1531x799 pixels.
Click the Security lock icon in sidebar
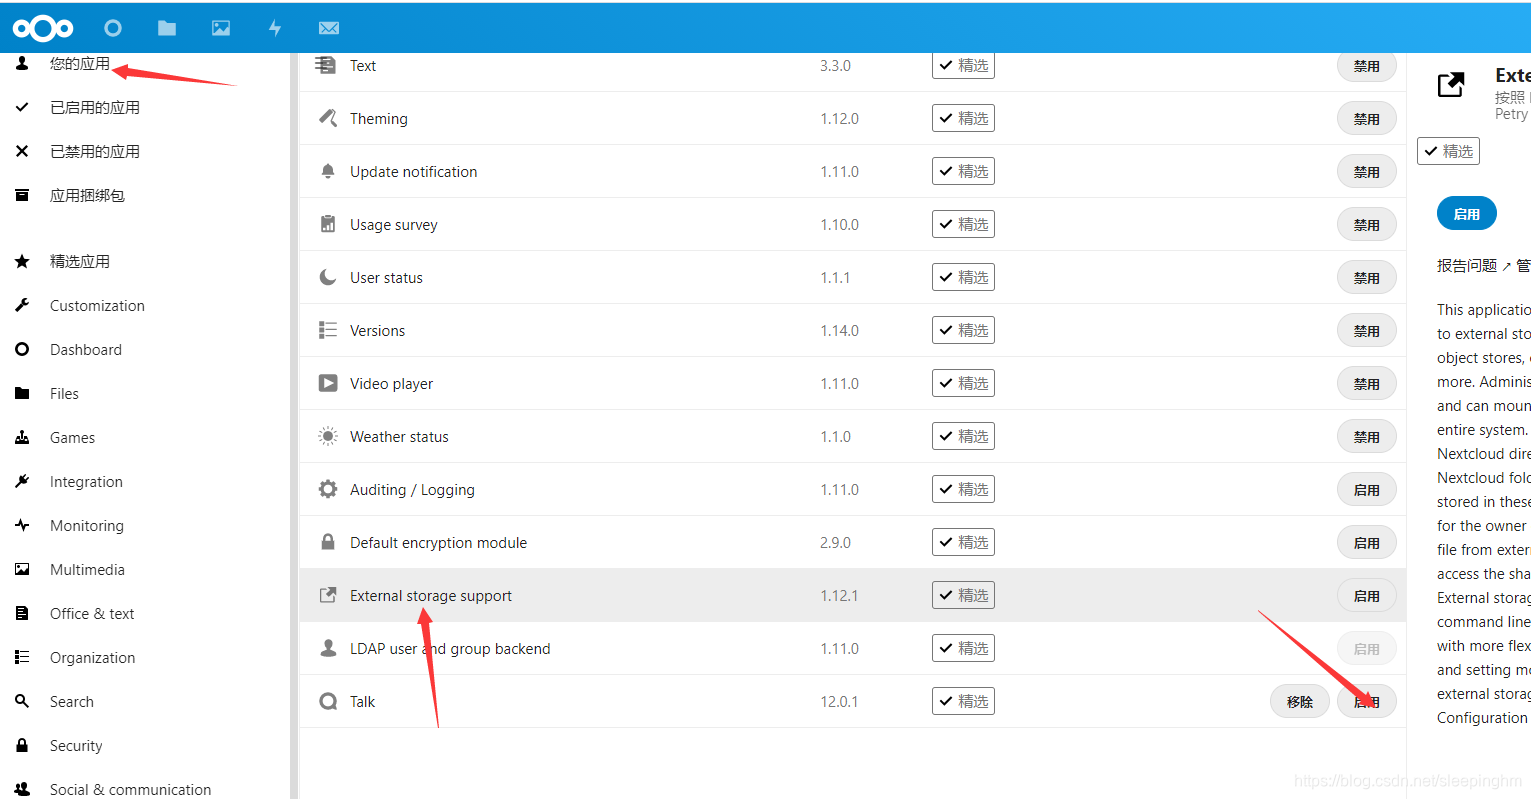click(x=22, y=745)
